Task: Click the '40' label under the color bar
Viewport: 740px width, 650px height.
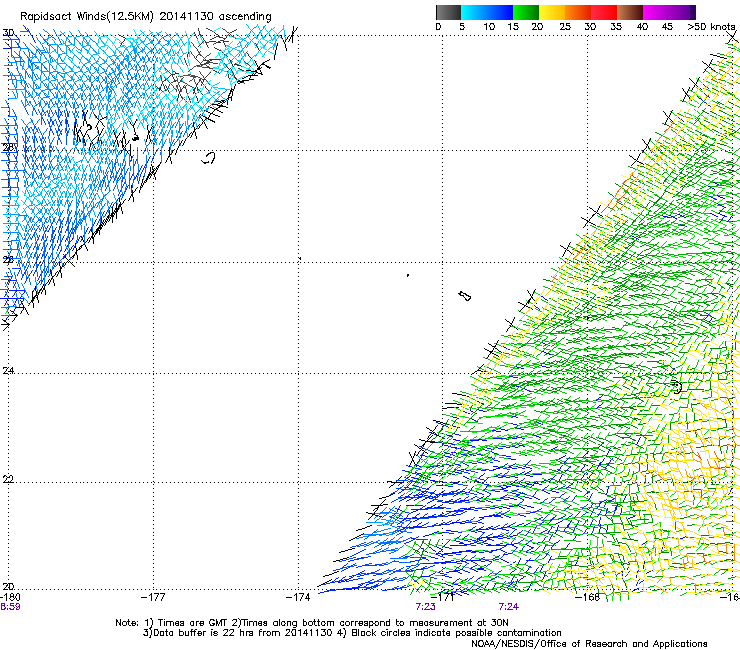Action: coord(642,27)
